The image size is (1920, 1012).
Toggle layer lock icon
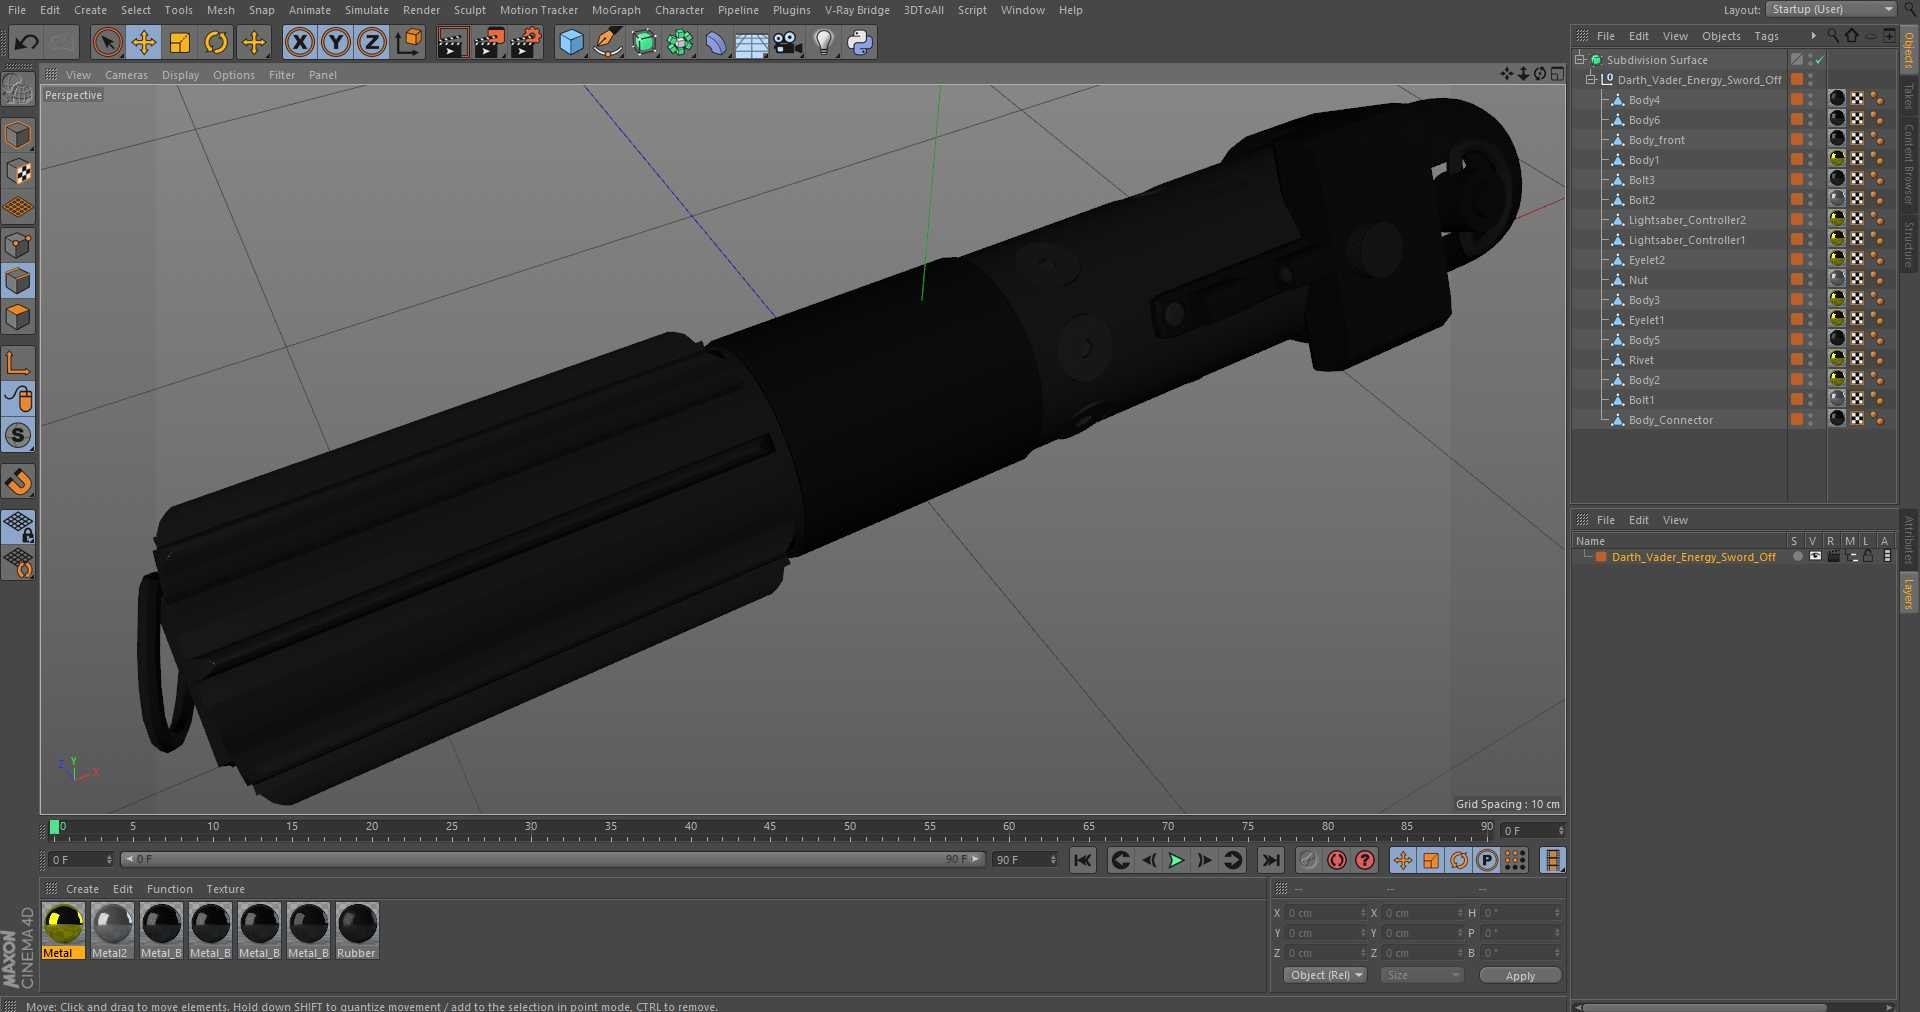[x=1867, y=556]
